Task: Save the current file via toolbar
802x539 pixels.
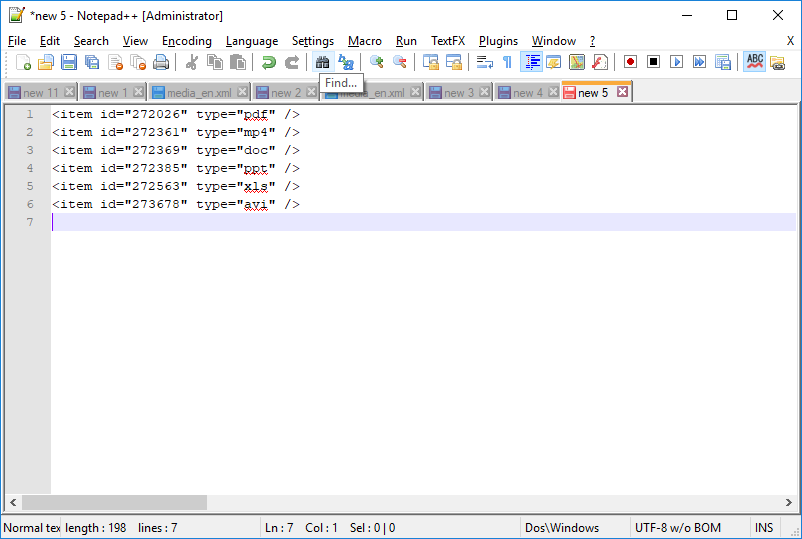Action: click(x=69, y=62)
